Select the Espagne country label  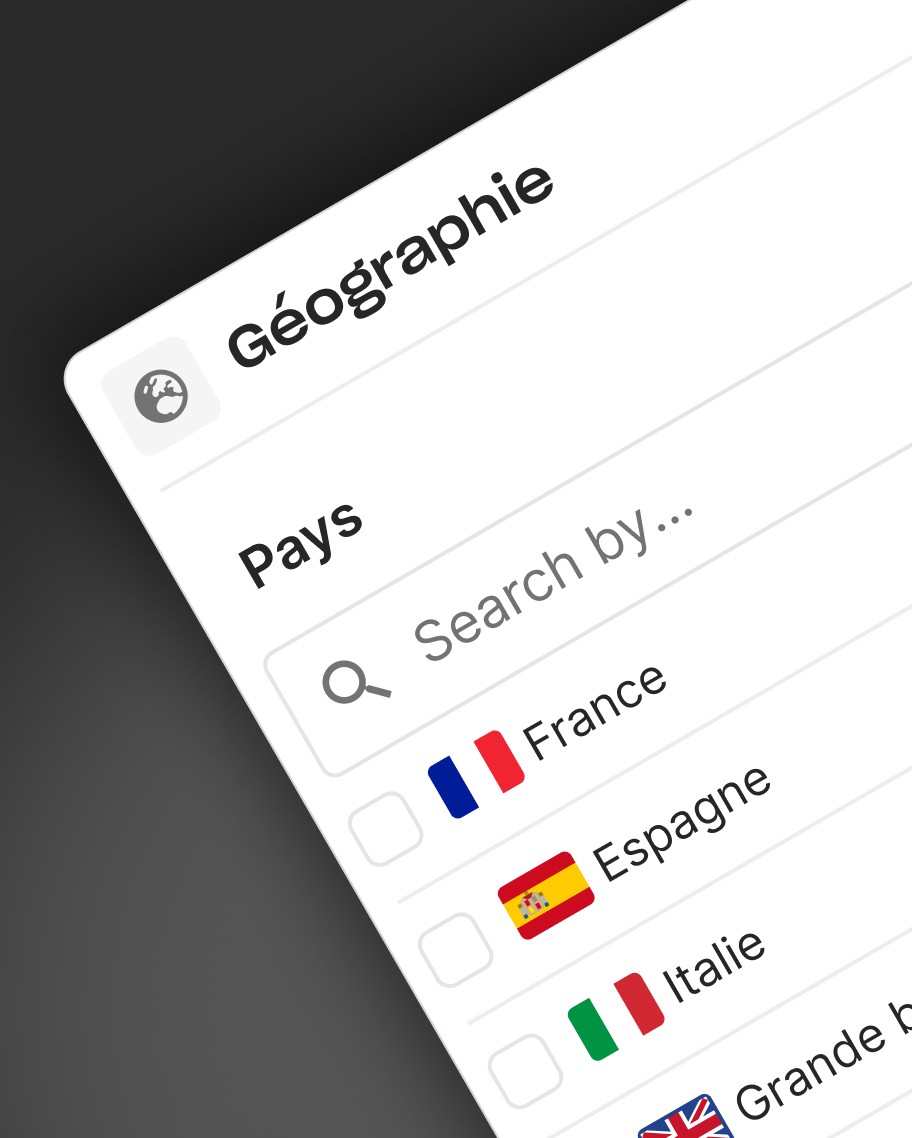coord(682,822)
